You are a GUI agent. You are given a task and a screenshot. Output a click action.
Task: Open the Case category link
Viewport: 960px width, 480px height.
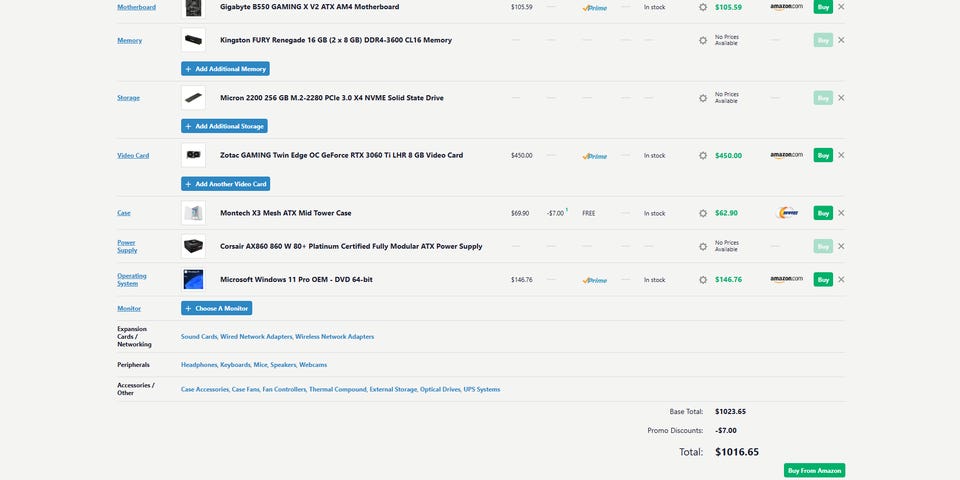124,213
